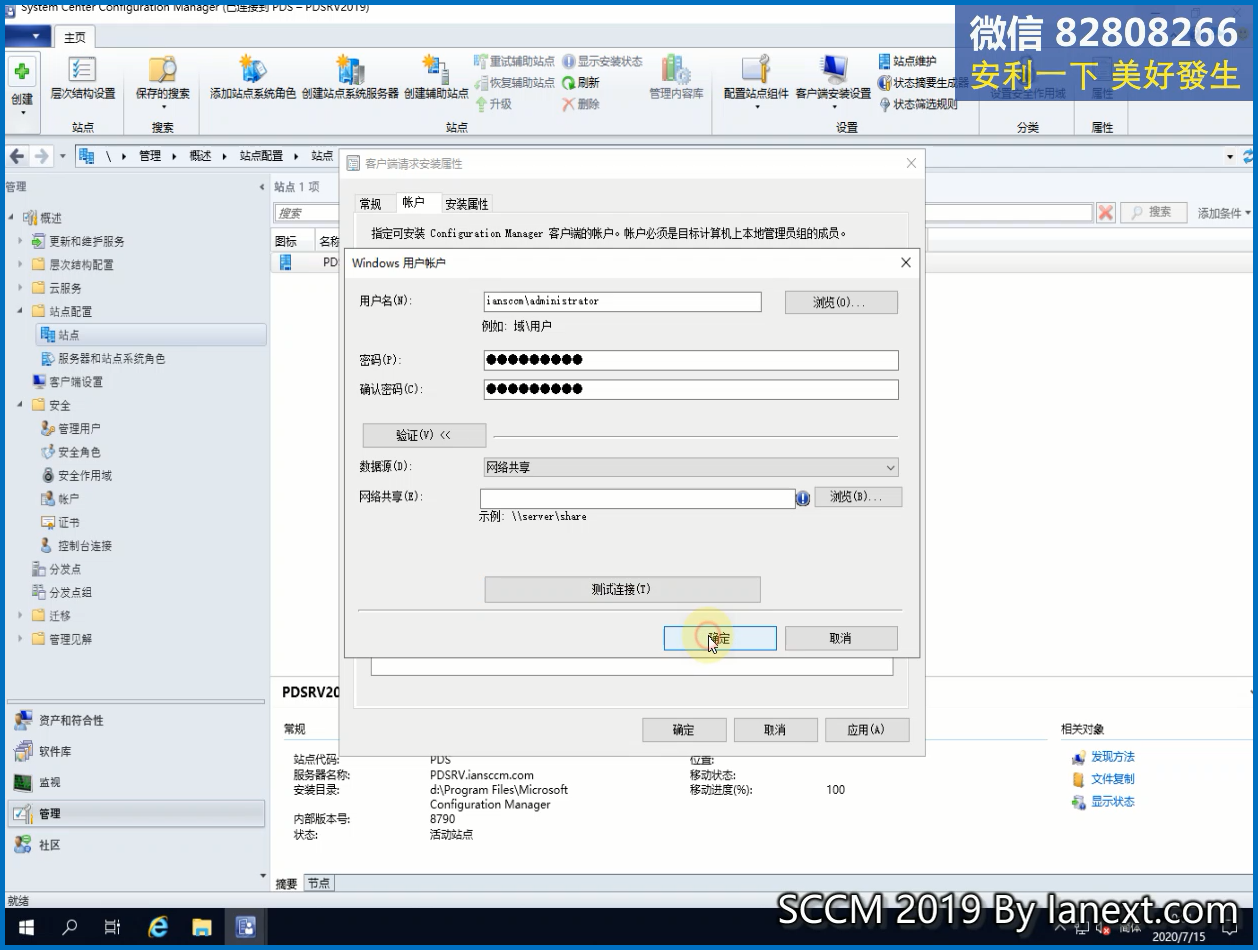Focus the 密码(P) input field
The width and height of the screenshot is (1258, 950).
[691, 360]
